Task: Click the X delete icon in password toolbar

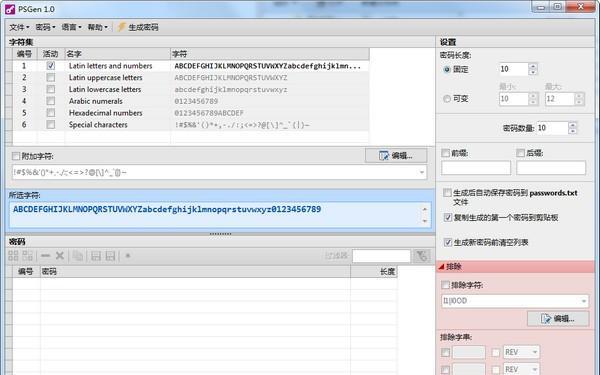Action: 60,256
